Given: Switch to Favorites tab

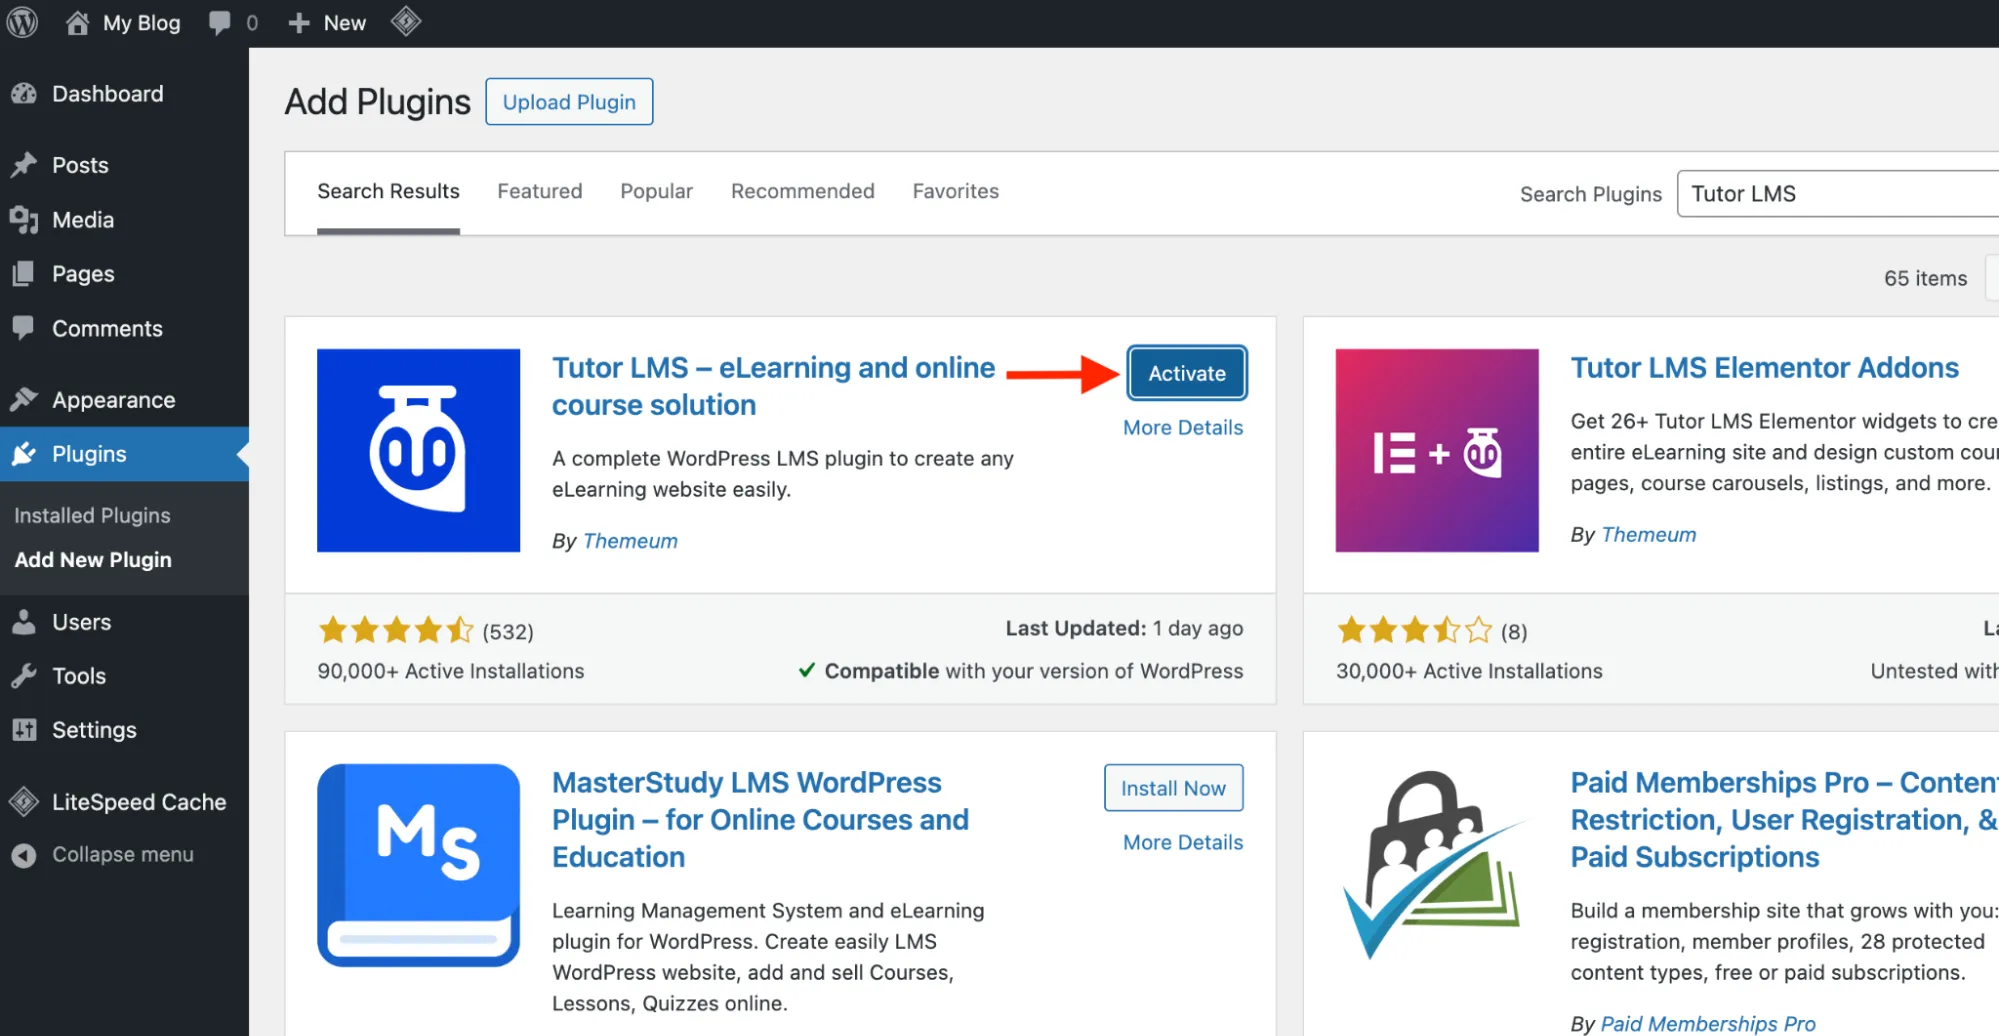Looking at the screenshot, I should pos(956,191).
